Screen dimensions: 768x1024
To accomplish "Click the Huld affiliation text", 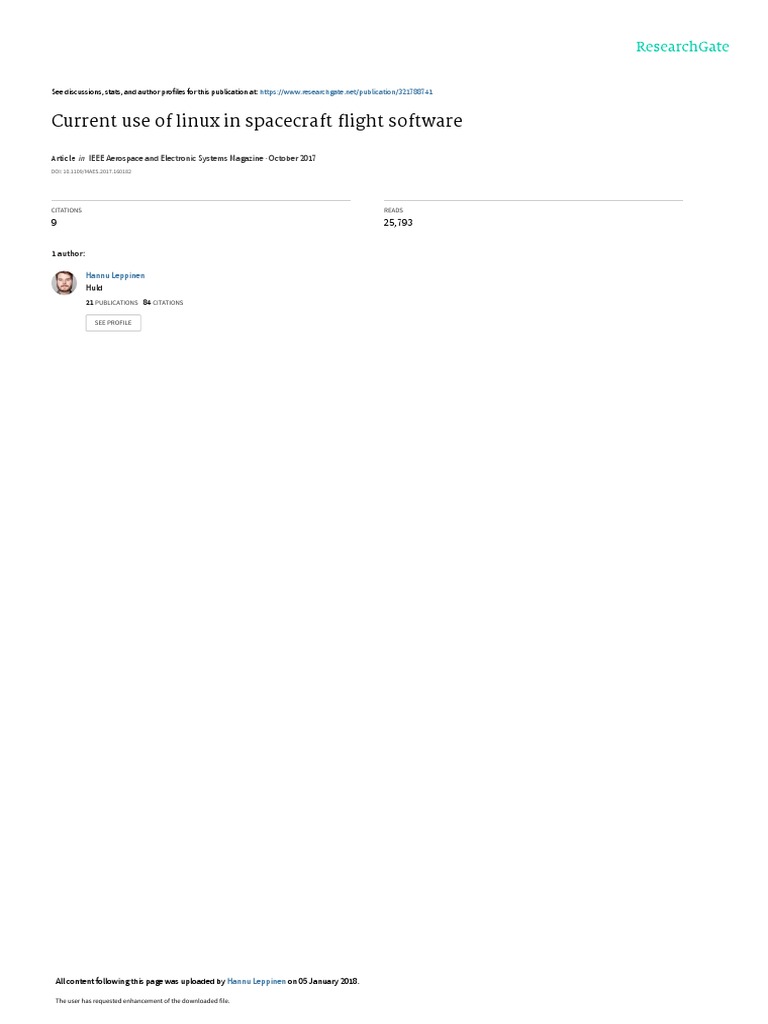I will pos(94,287).
